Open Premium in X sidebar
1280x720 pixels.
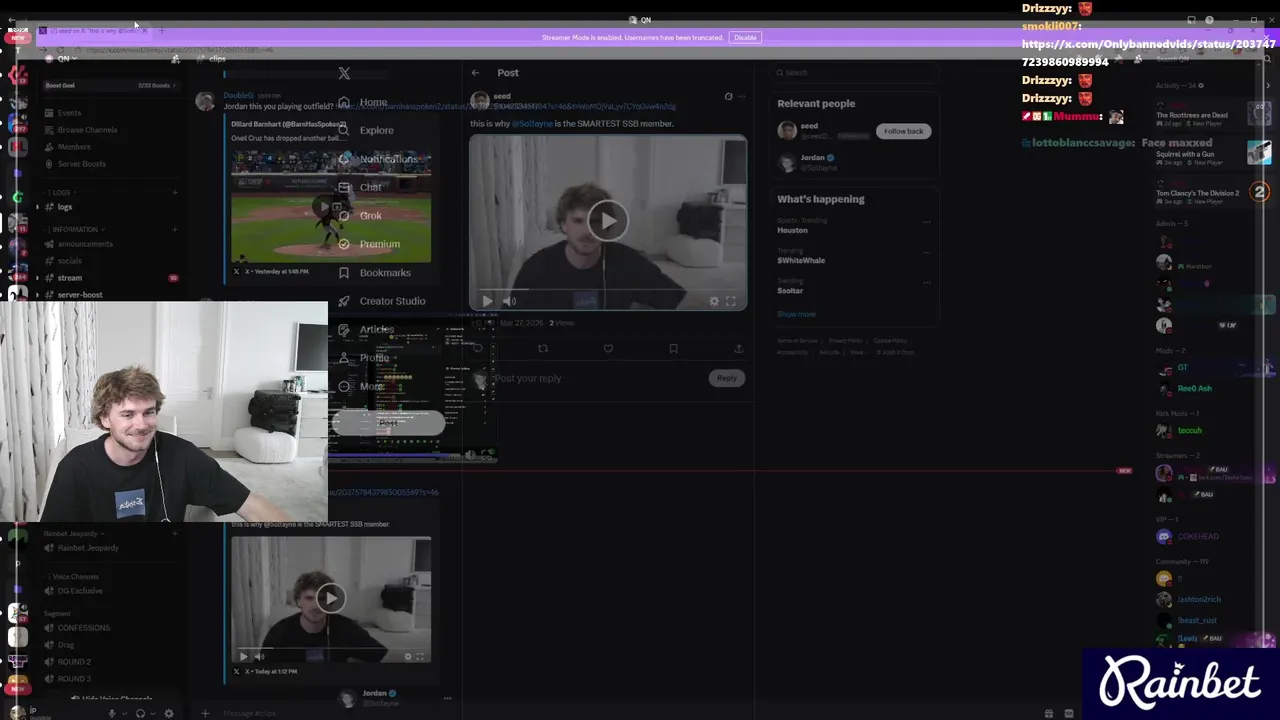369,244
